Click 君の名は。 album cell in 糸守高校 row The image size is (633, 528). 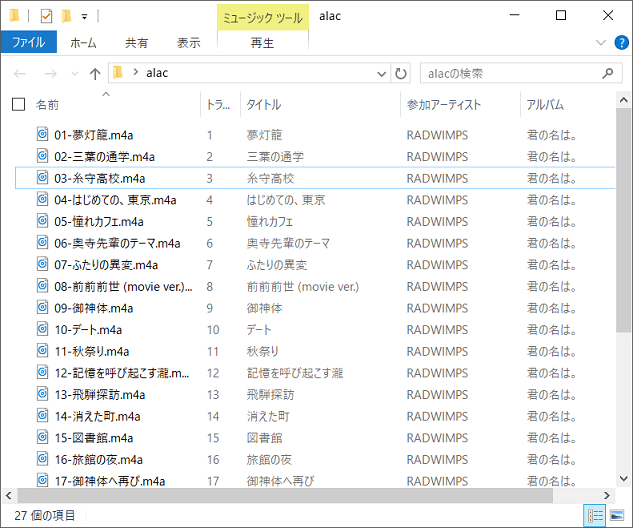coord(551,178)
